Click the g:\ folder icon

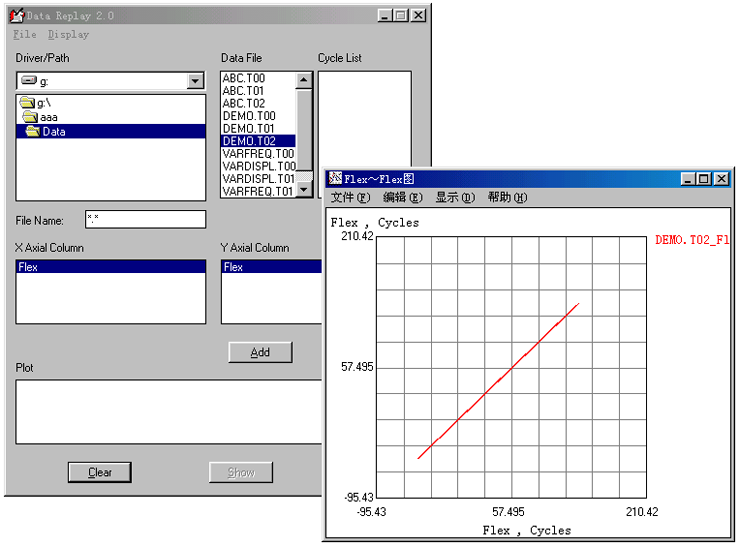tap(27, 102)
